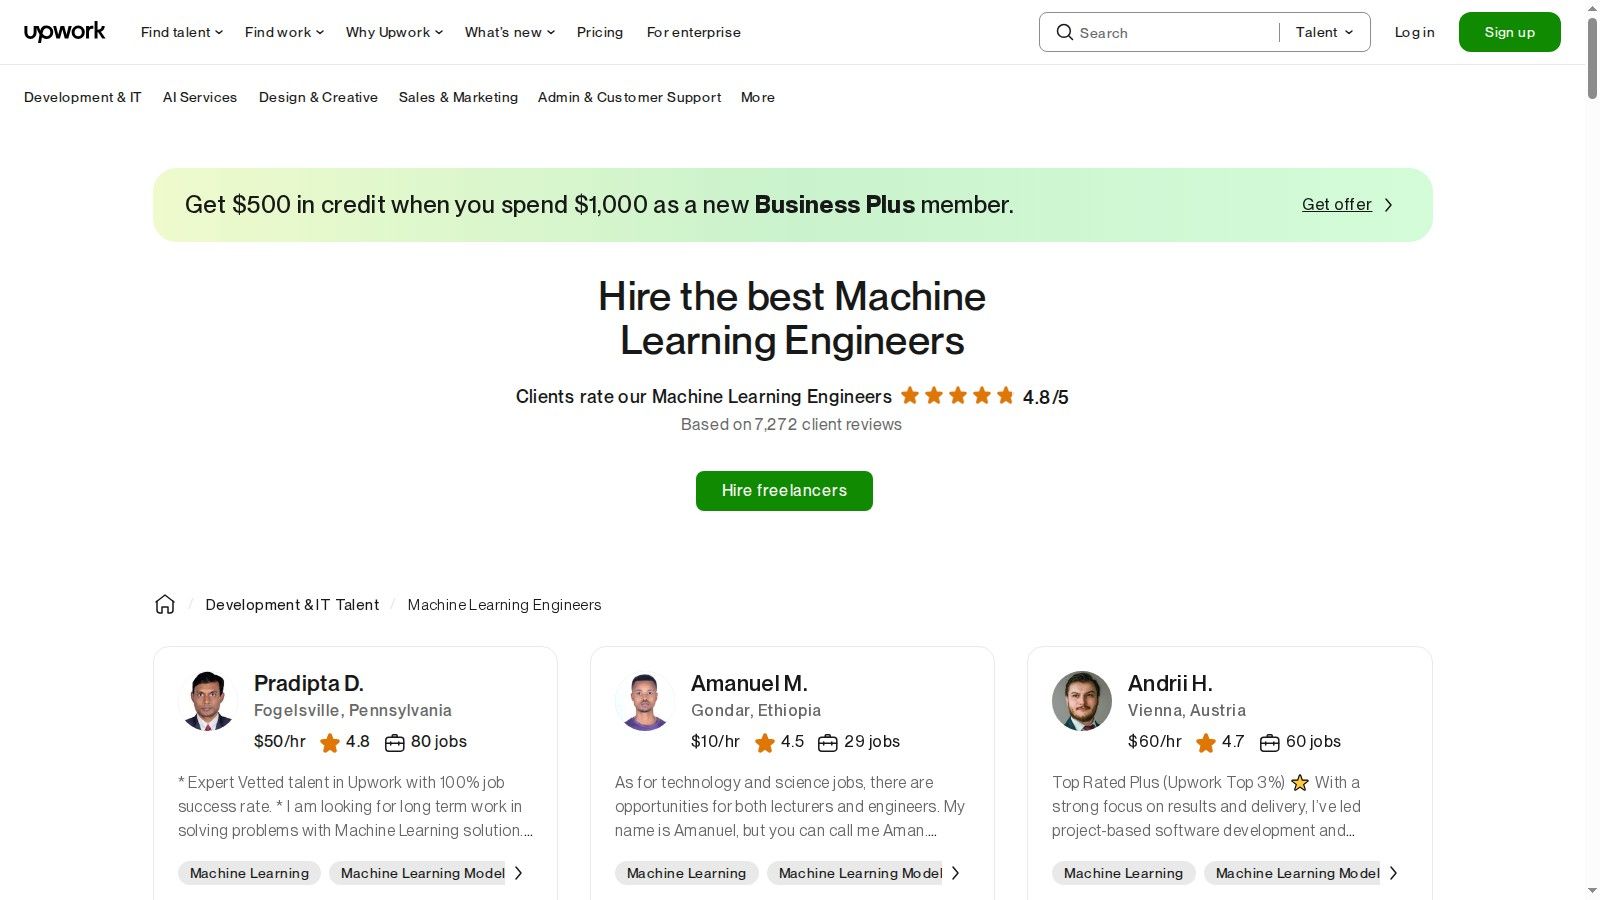Click the Upwork logo
The image size is (1600, 900).
click(64, 31)
